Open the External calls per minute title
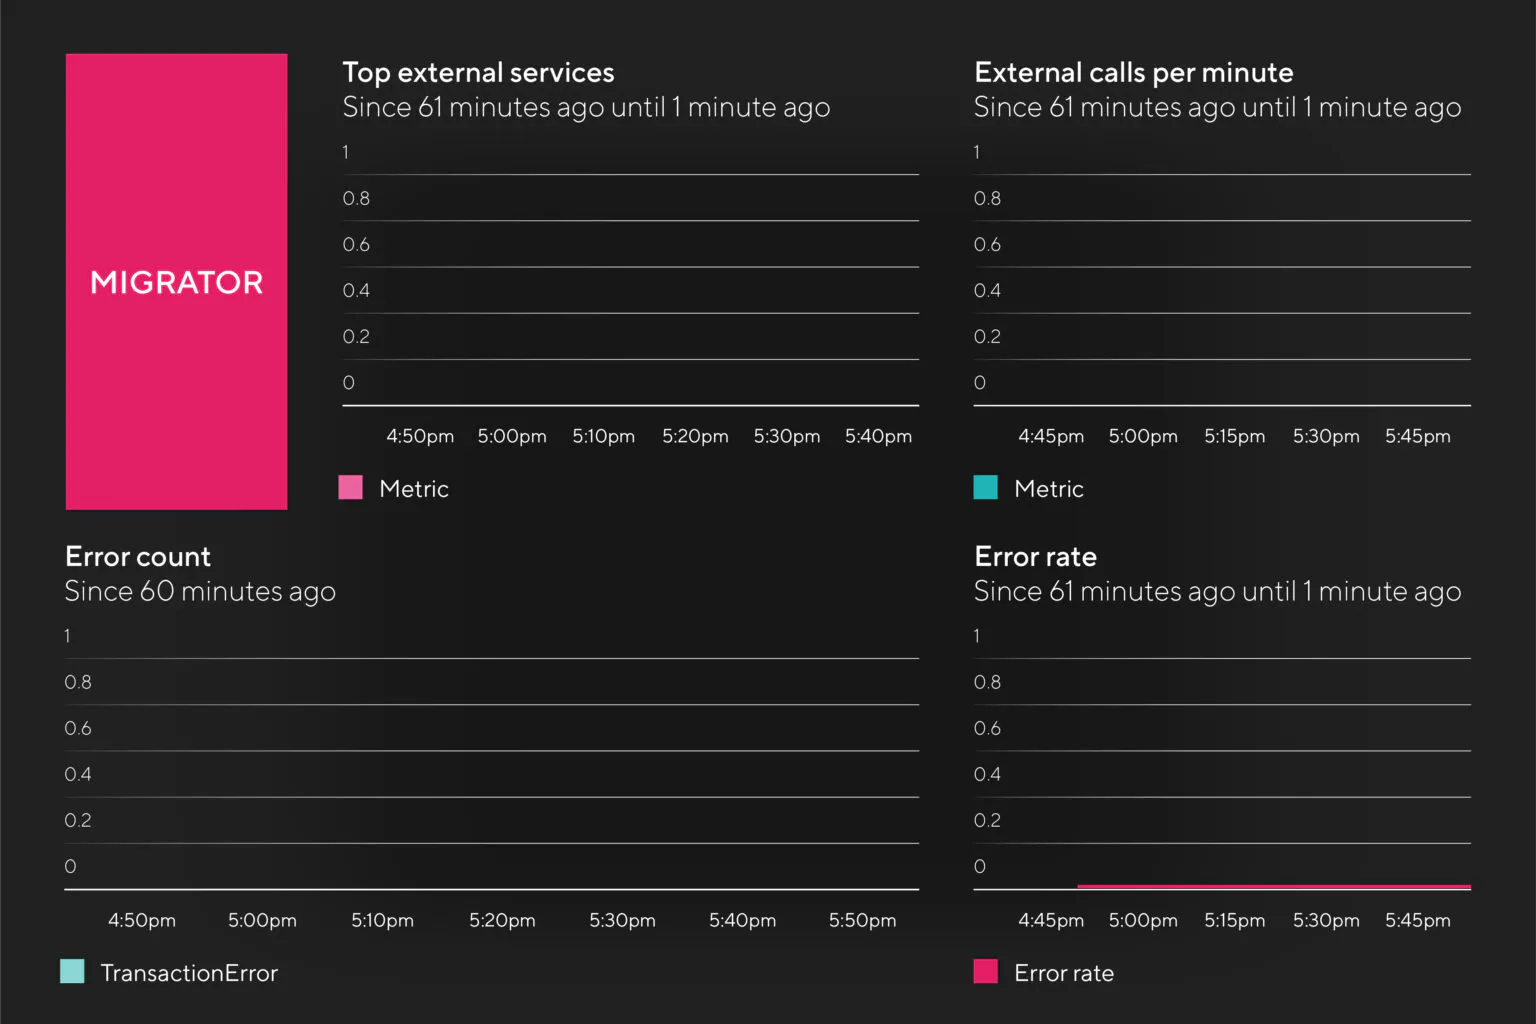This screenshot has height=1024, width=1536. point(1133,73)
